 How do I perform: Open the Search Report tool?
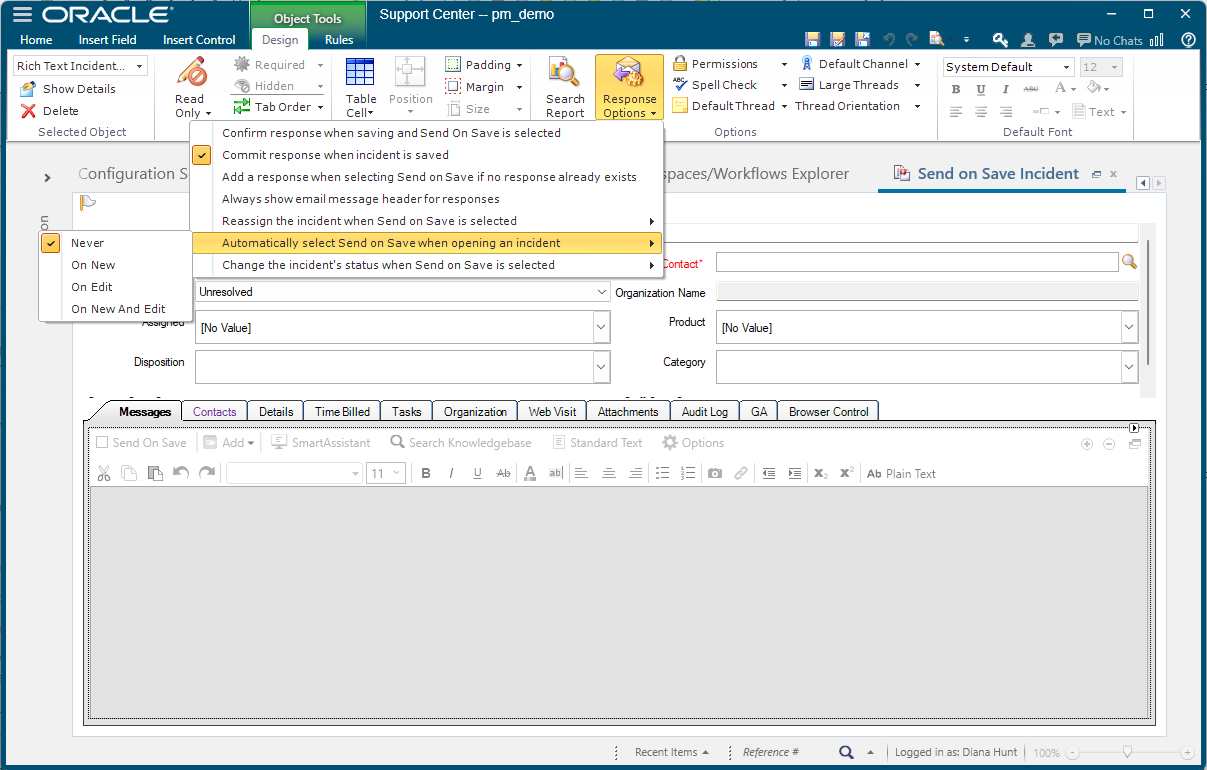(565, 88)
